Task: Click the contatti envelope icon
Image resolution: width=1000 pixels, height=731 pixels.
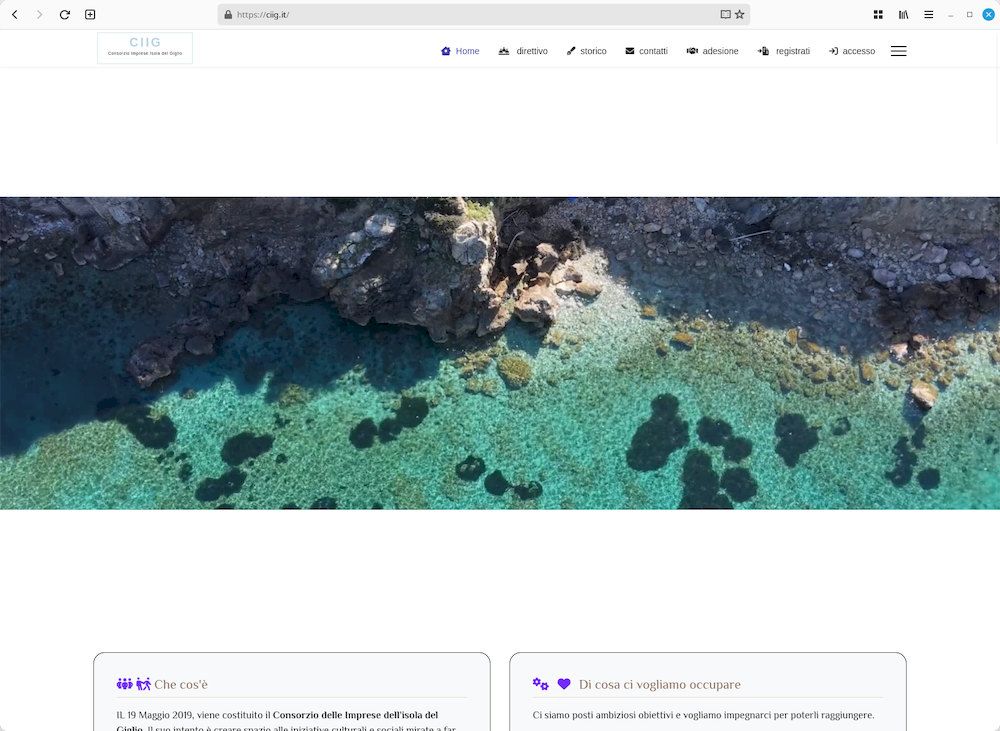Action: coord(629,51)
